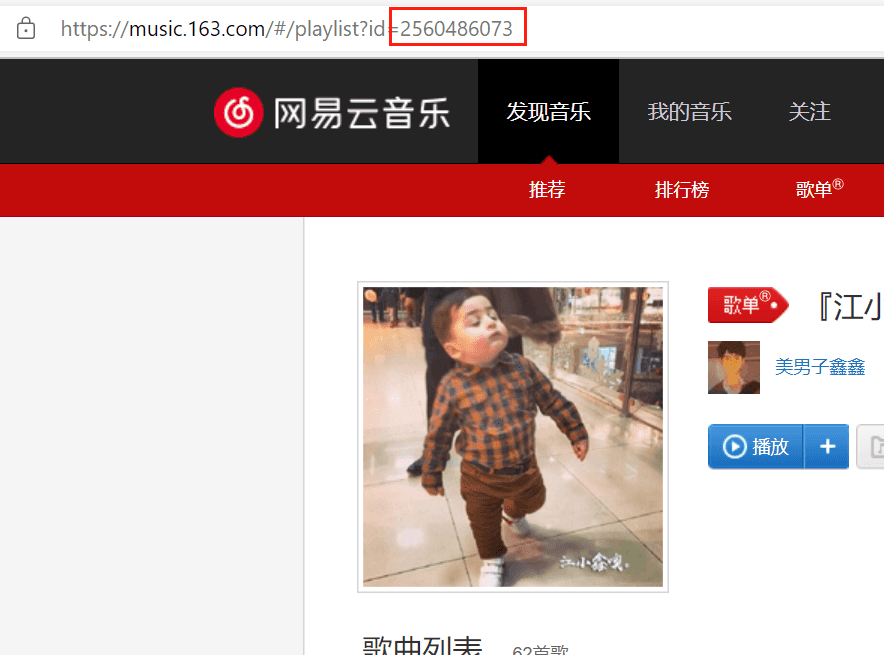Switch to the 我的音乐 tab

pos(689,112)
